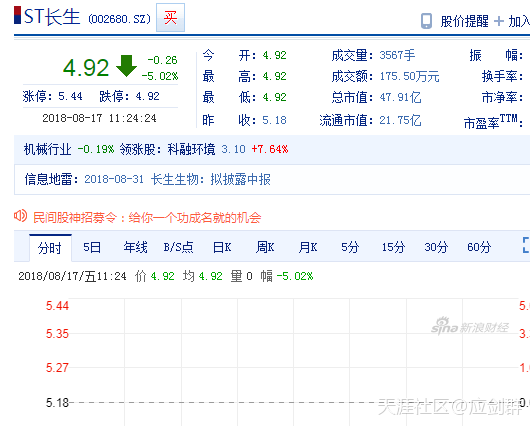Click the 5.18 baseline axis label
This screenshot has height=426, width=530.
[x=57, y=403]
